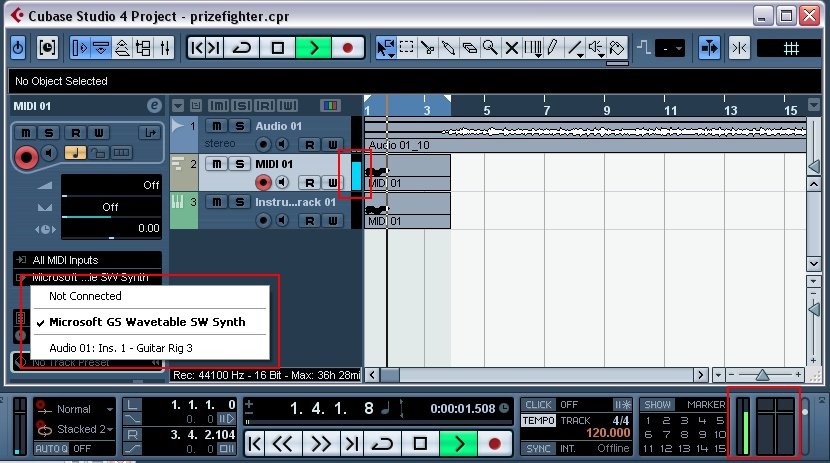830x463 pixels.
Task: Open track list global settings dropdown arrow
Action: (178, 106)
